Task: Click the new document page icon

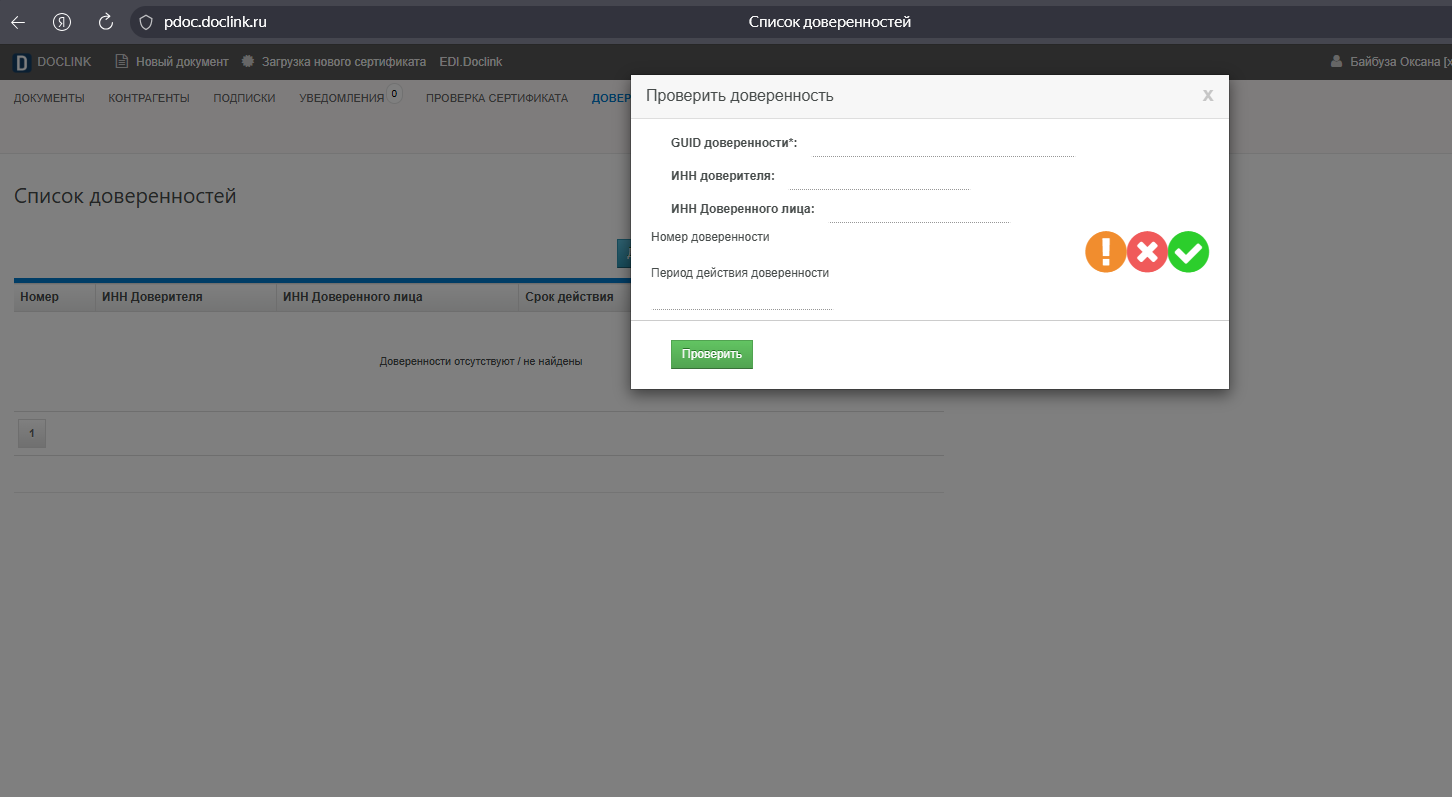Action: pos(122,62)
